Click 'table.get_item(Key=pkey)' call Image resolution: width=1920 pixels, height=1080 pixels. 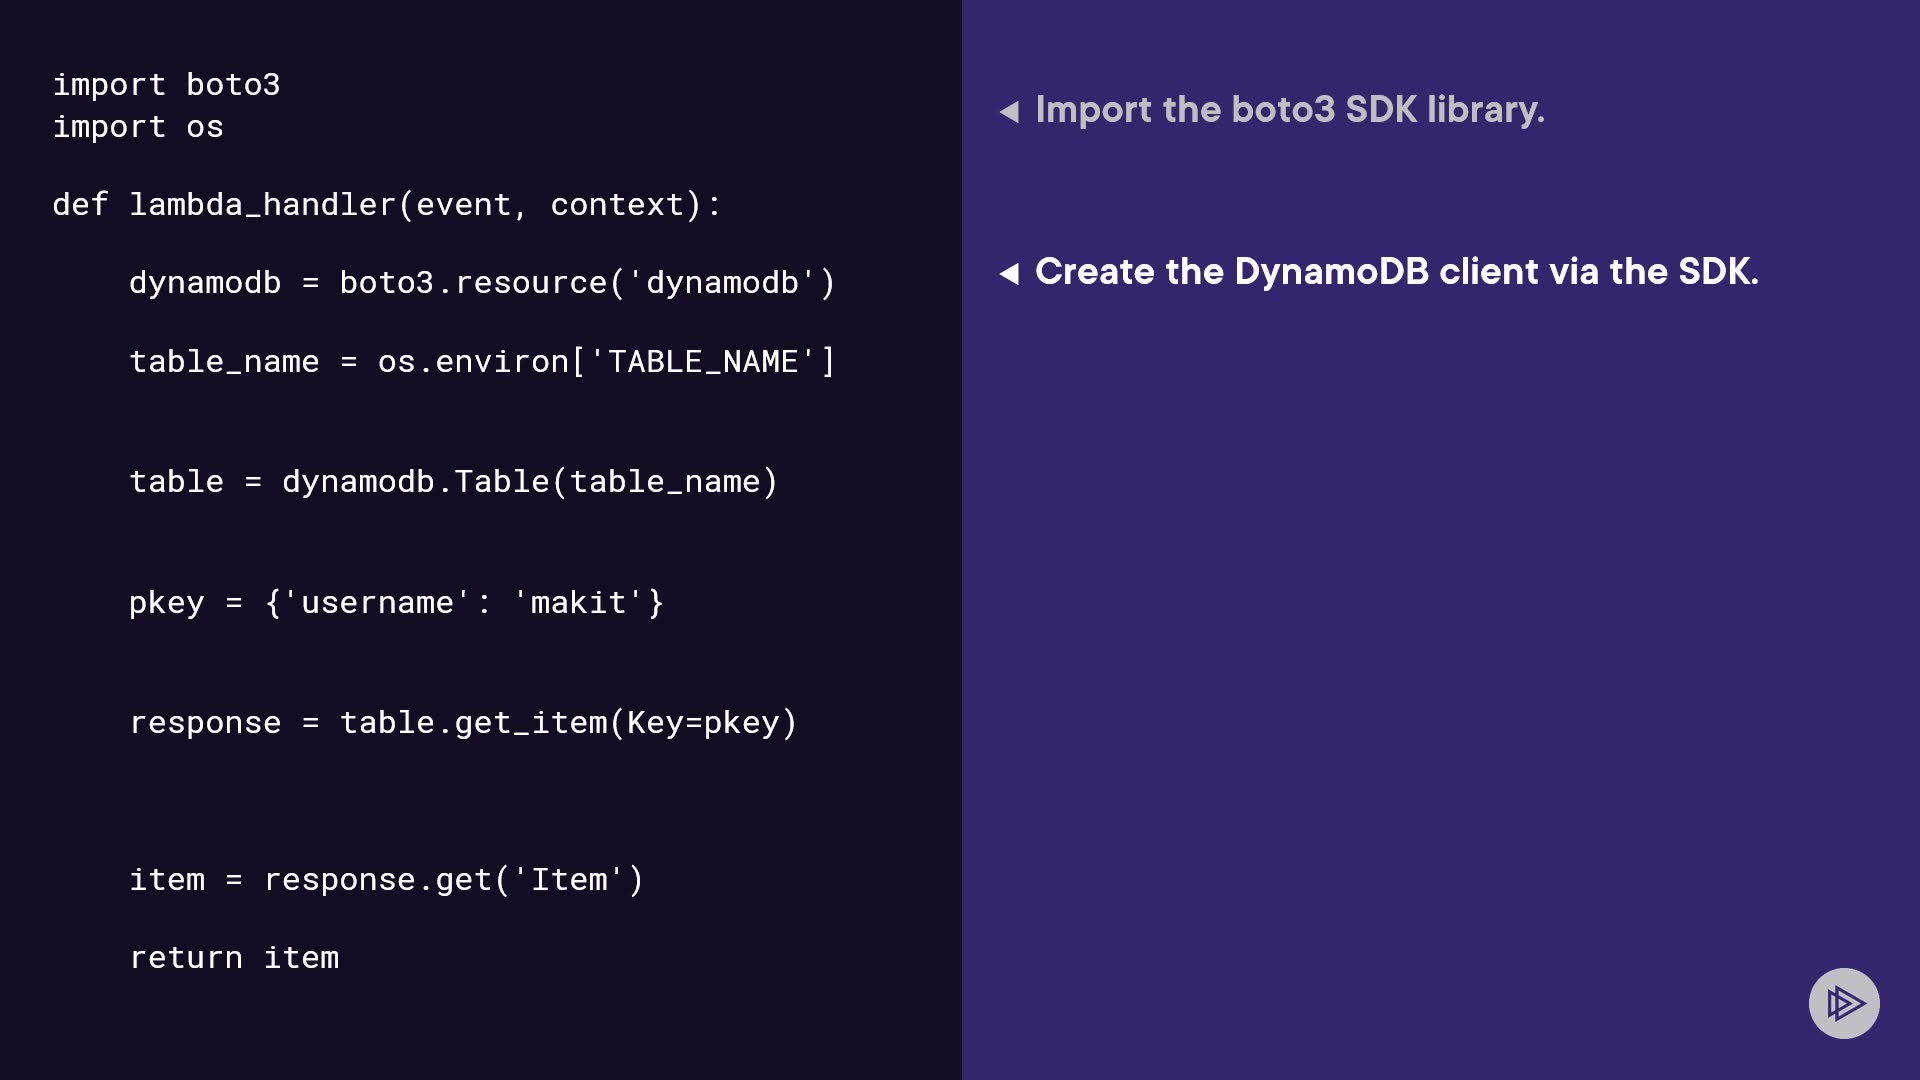[x=568, y=723]
